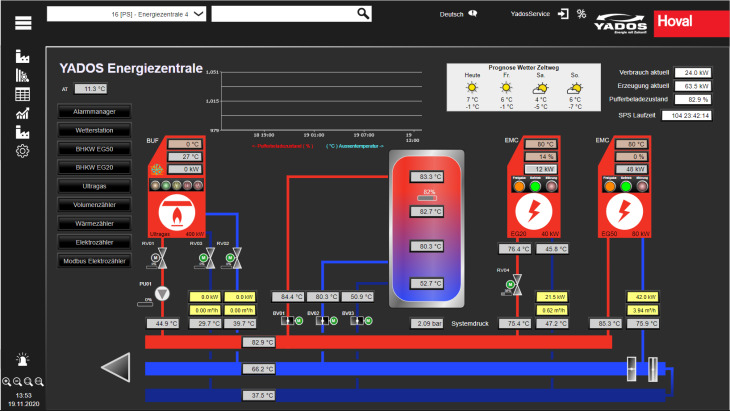Click the Ultragas boiler flame icon

pyautogui.click(x=177, y=212)
